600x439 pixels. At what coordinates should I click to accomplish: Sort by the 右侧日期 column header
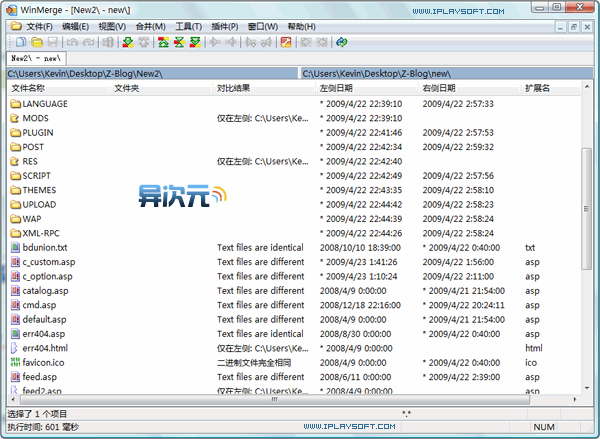click(x=470, y=88)
